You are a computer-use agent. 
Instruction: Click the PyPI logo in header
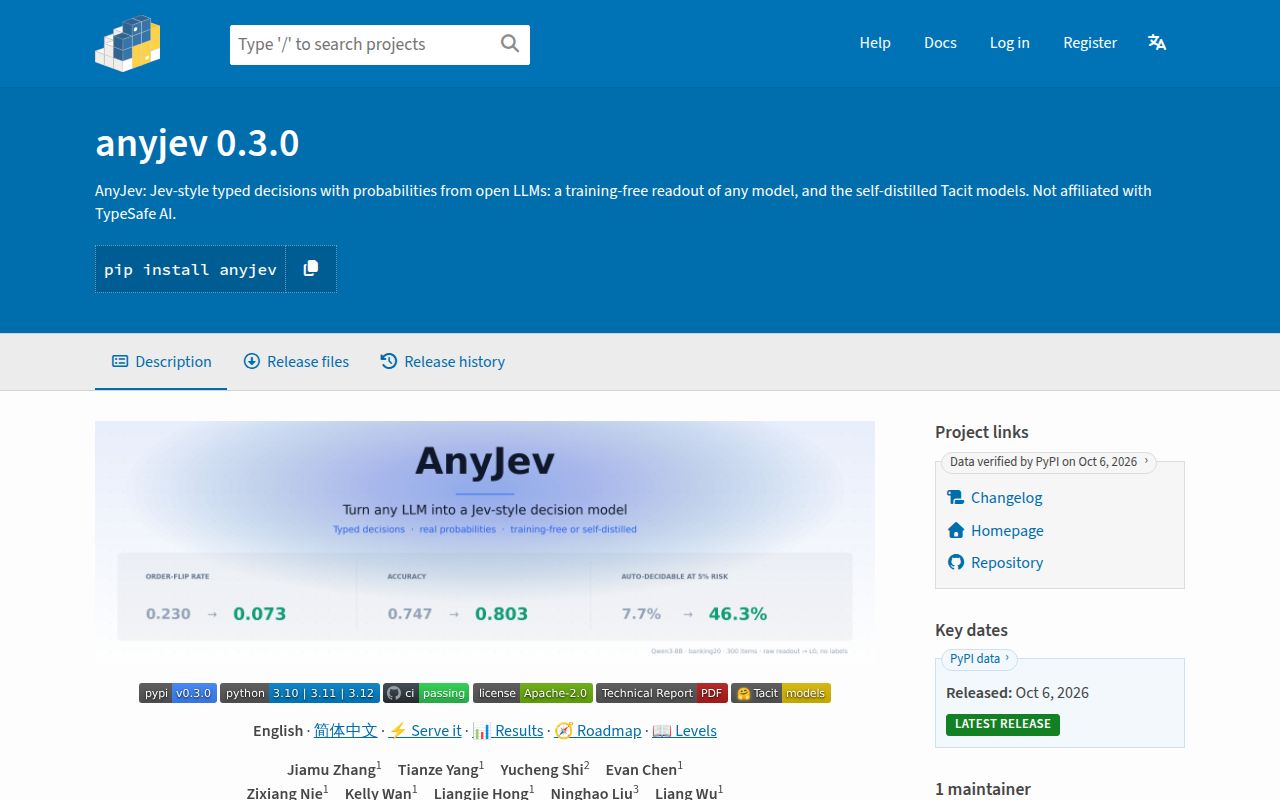coord(128,43)
